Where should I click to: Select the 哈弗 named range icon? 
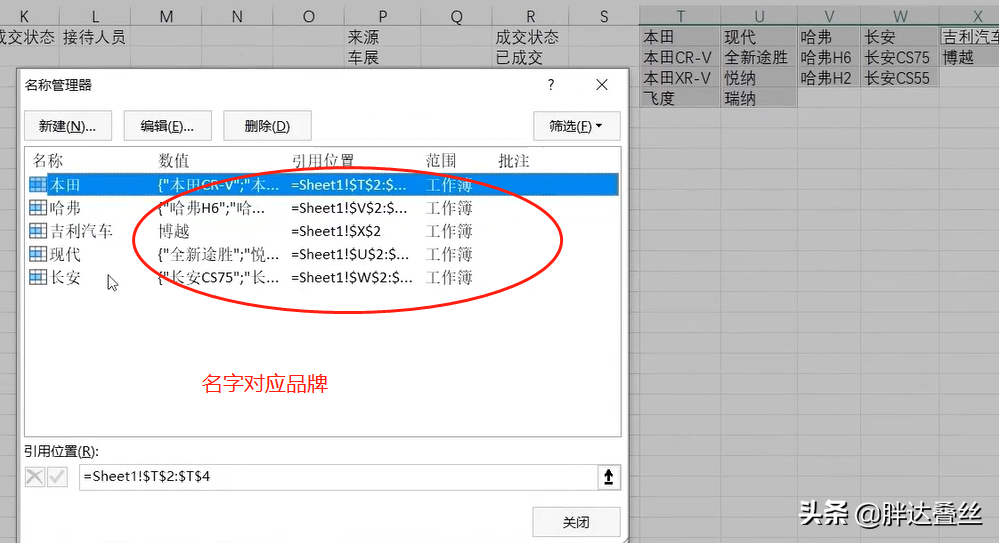pos(38,208)
